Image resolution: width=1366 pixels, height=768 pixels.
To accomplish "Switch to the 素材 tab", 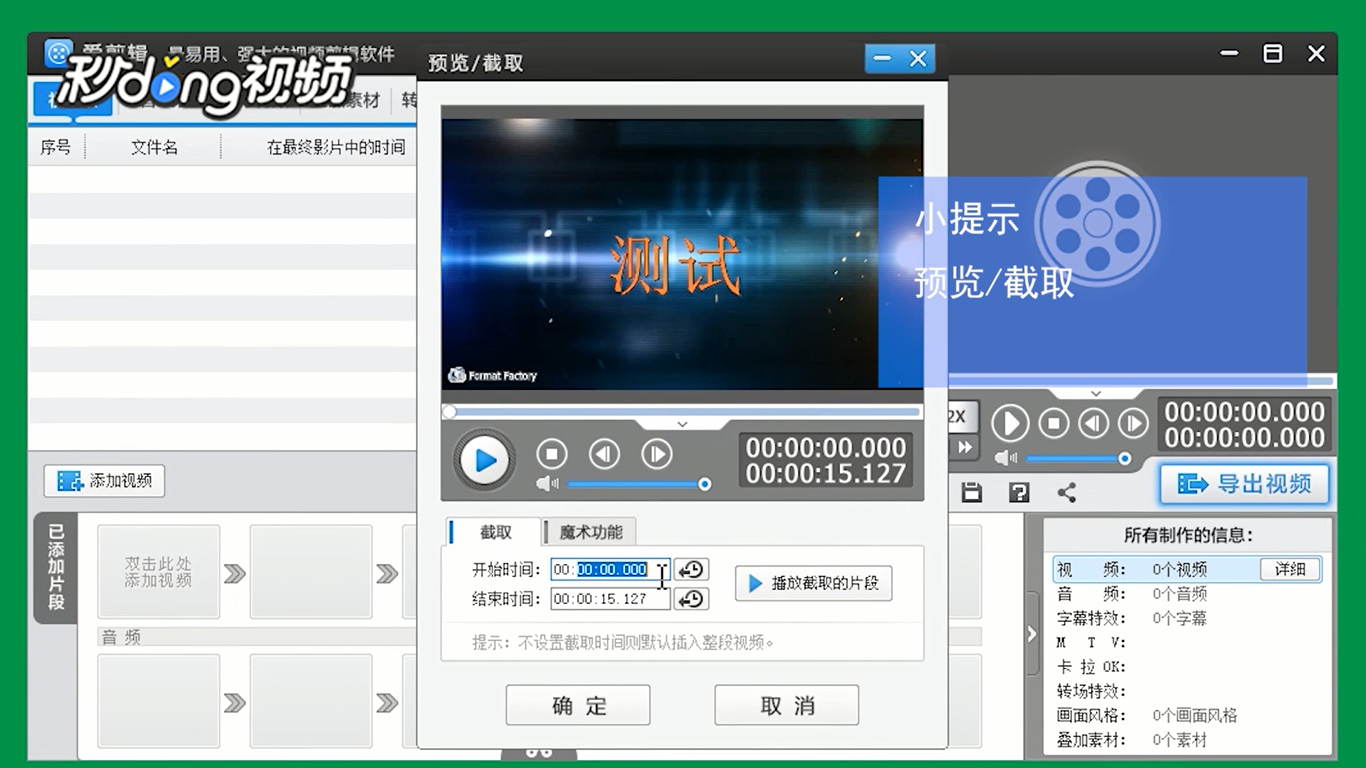I will pos(363,100).
